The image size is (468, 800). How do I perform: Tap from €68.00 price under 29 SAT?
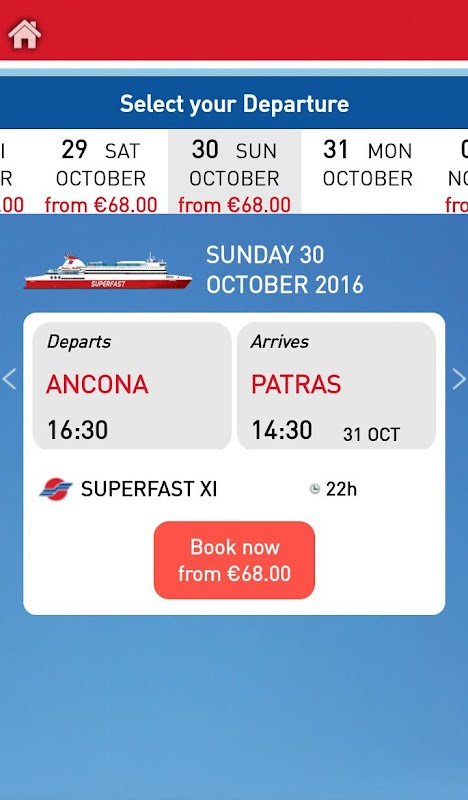tap(101, 205)
